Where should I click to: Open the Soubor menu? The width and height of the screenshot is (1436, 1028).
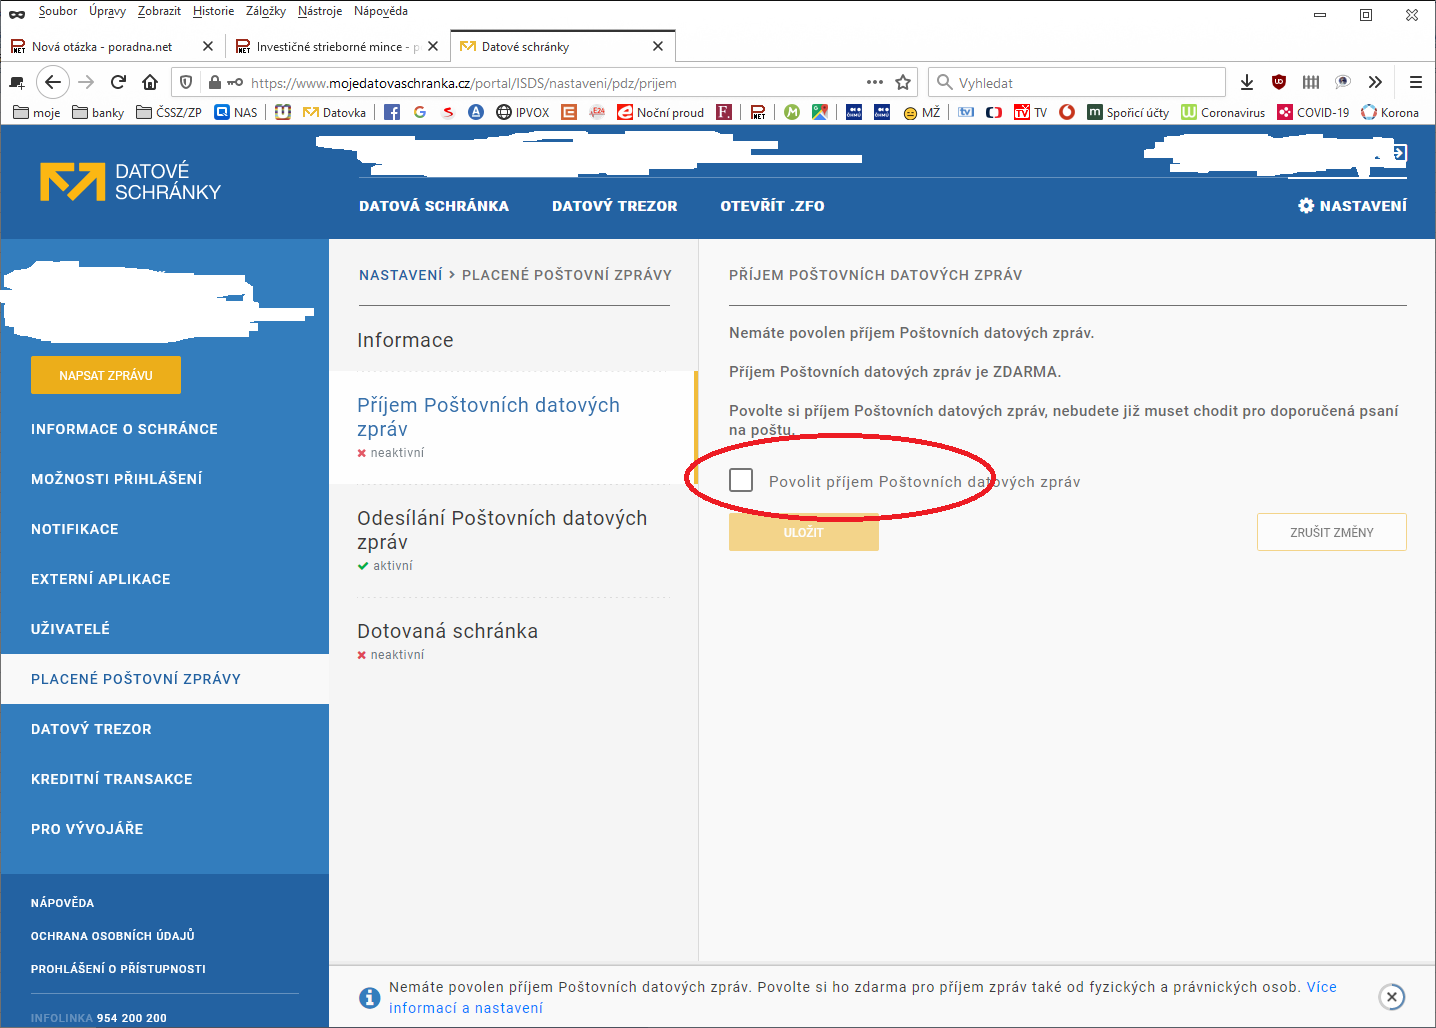[x=58, y=11]
